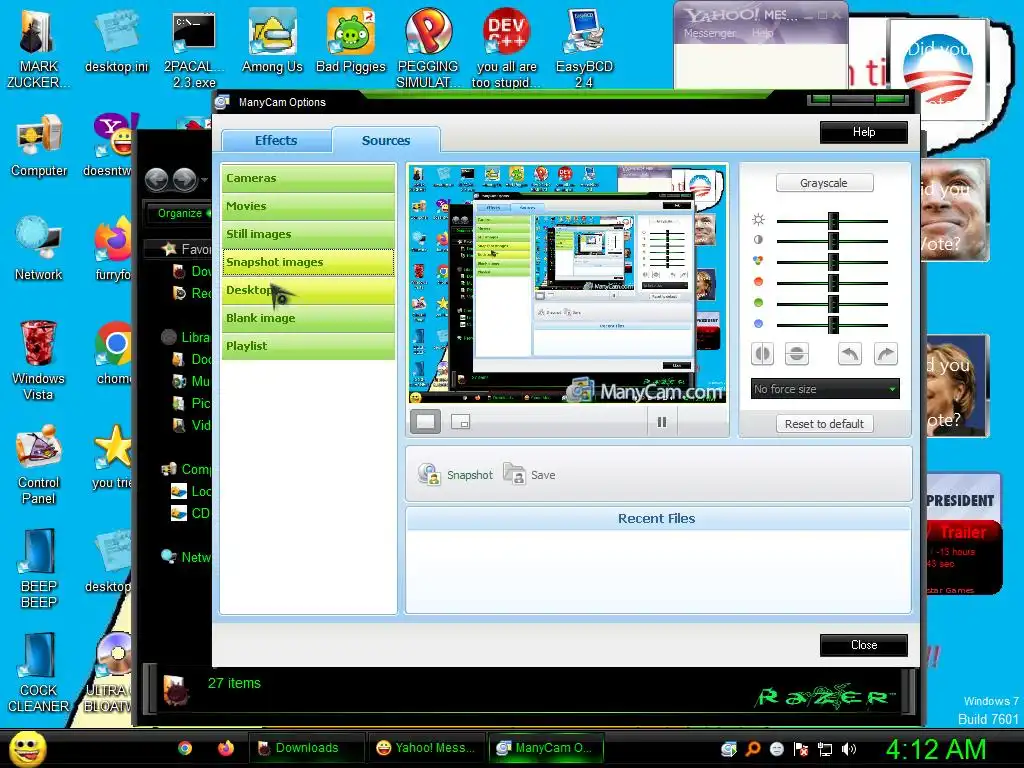Launch Firefox from taskbar
Image resolution: width=1024 pixels, height=768 pixels.
click(x=226, y=748)
